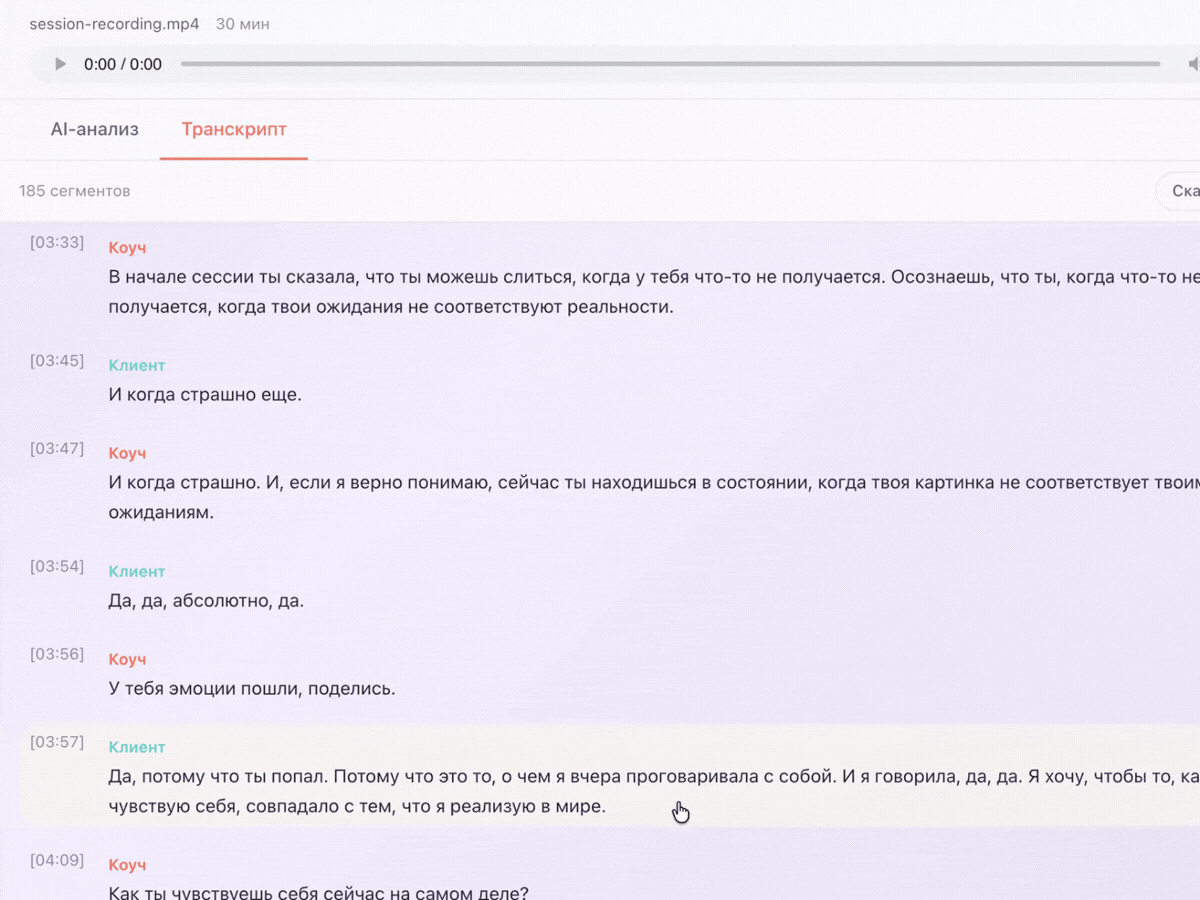Click the 0:00 / 0:00 time display
This screenshot has height=900, width=1200.
click(125, 64)
